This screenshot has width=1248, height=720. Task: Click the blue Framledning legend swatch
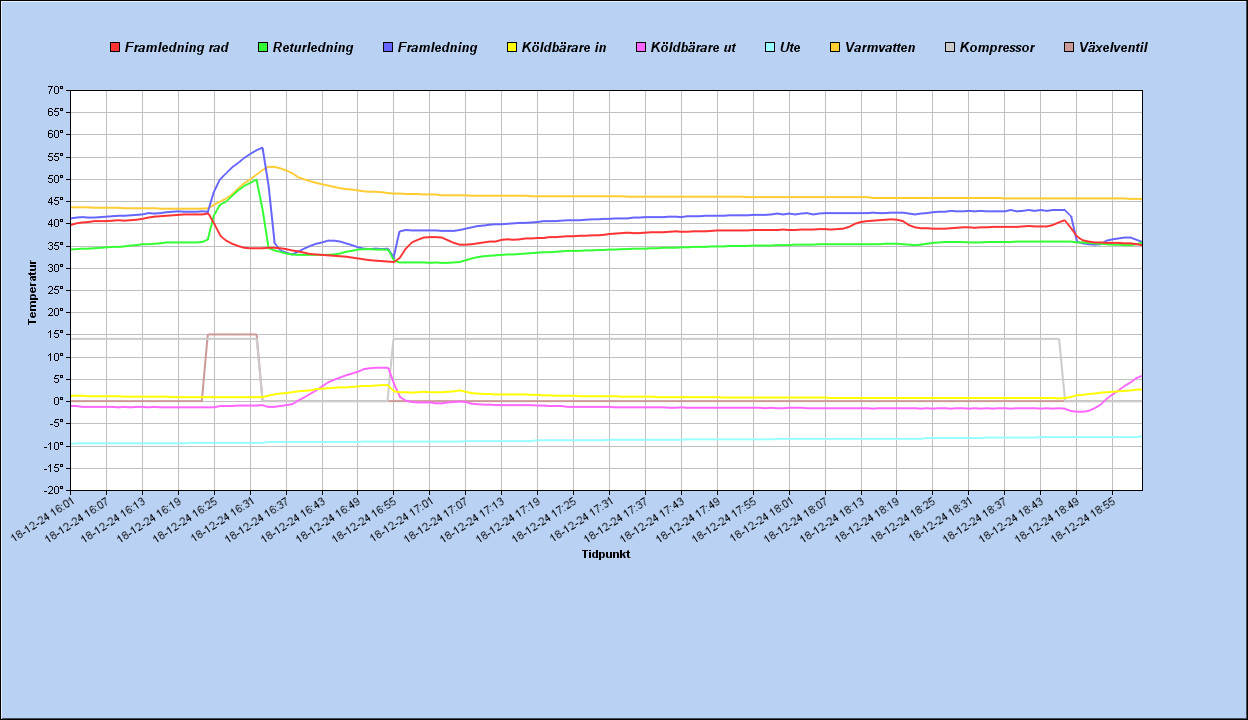pos(389,47)
